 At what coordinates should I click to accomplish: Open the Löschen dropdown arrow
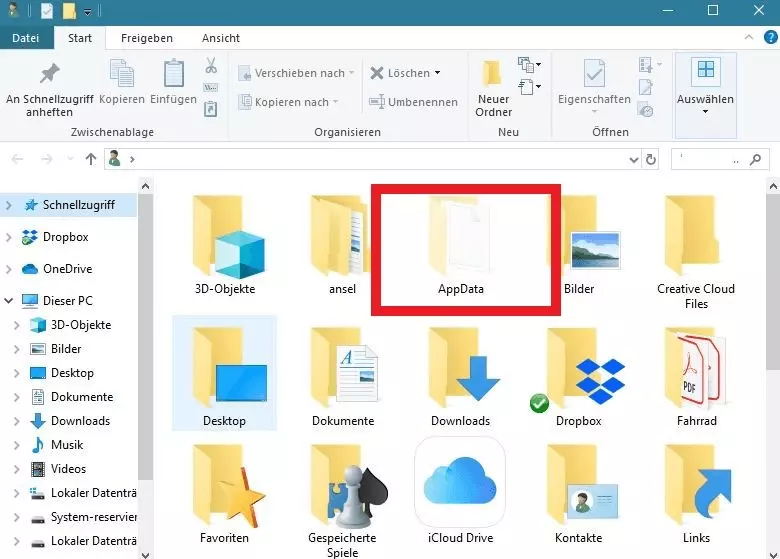pos(437,73)
